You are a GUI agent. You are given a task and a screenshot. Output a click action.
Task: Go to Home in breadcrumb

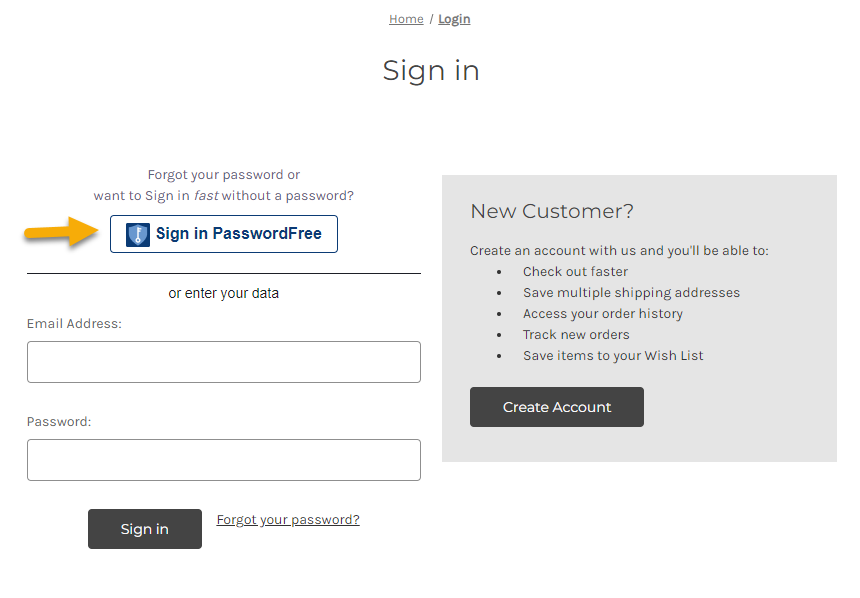coord(406,19)
